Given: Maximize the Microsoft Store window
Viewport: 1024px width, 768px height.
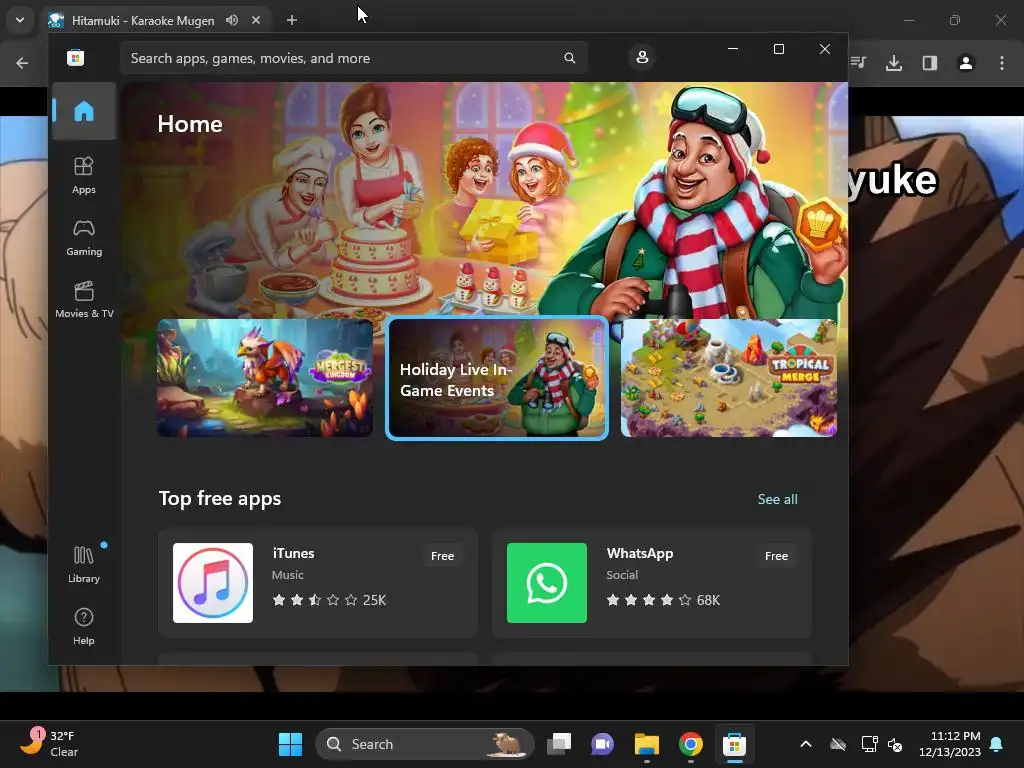Looking at the screenshot, I should click(778, 49).
